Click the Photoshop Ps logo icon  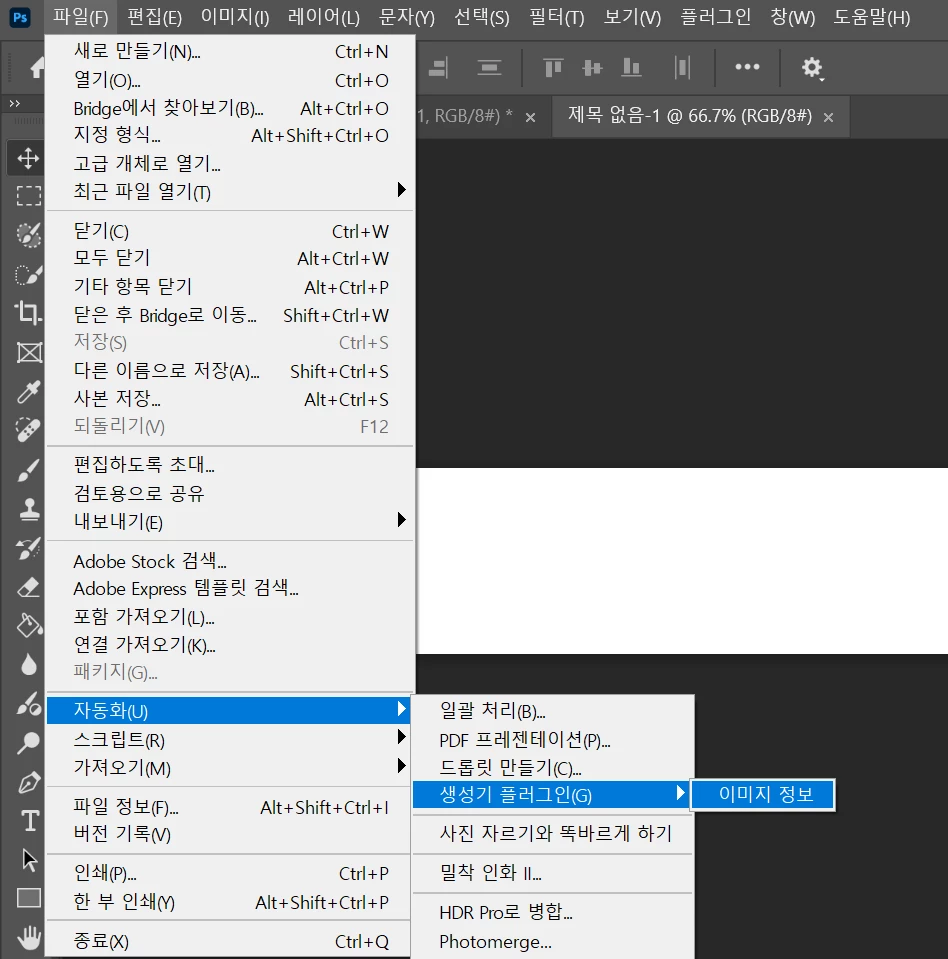(x=20, y=17)
